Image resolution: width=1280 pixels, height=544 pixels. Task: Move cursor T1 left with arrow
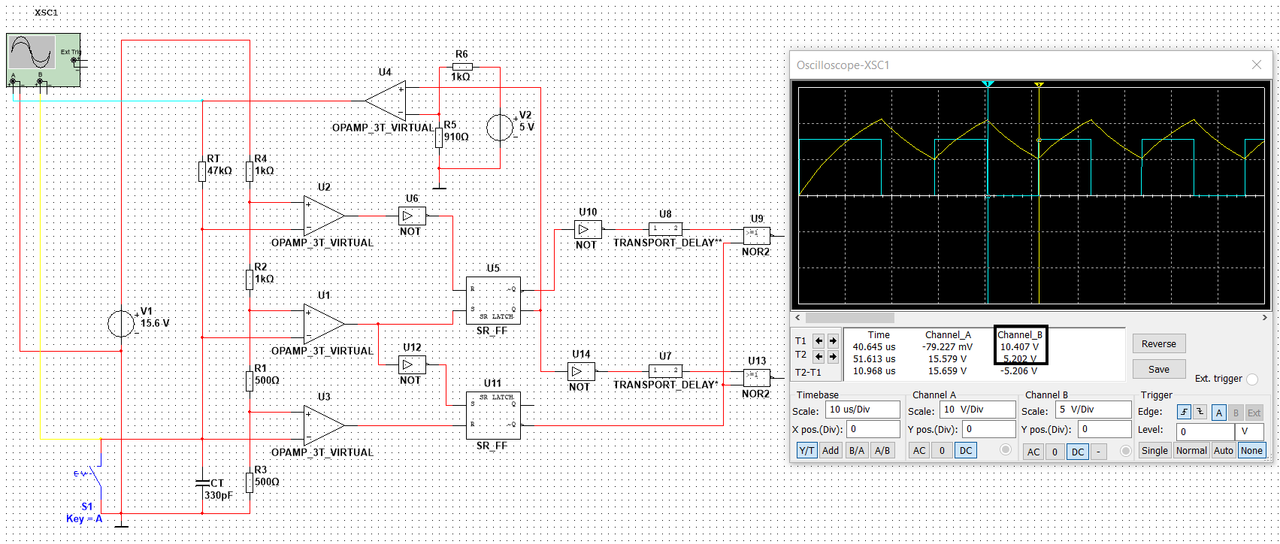pos(817,340)
